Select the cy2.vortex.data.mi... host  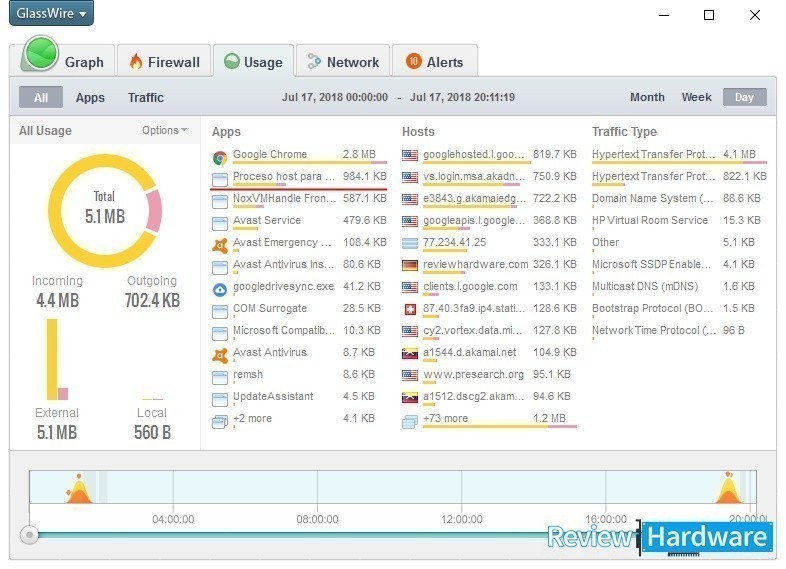pos(489,332)
